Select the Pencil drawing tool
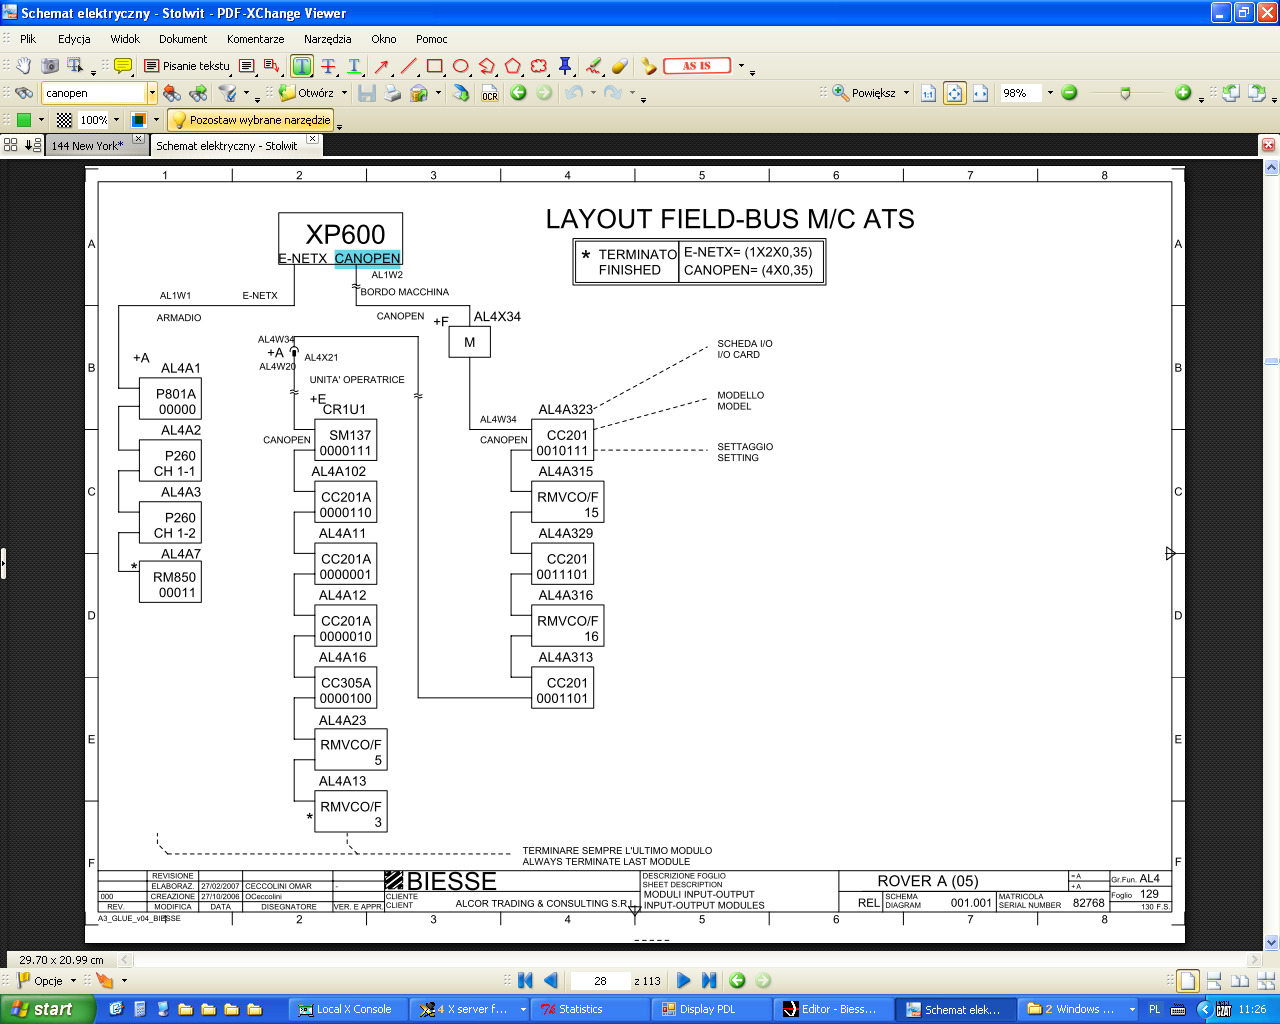Screen dimensions: 1280x1024 (x=594, y=66)
